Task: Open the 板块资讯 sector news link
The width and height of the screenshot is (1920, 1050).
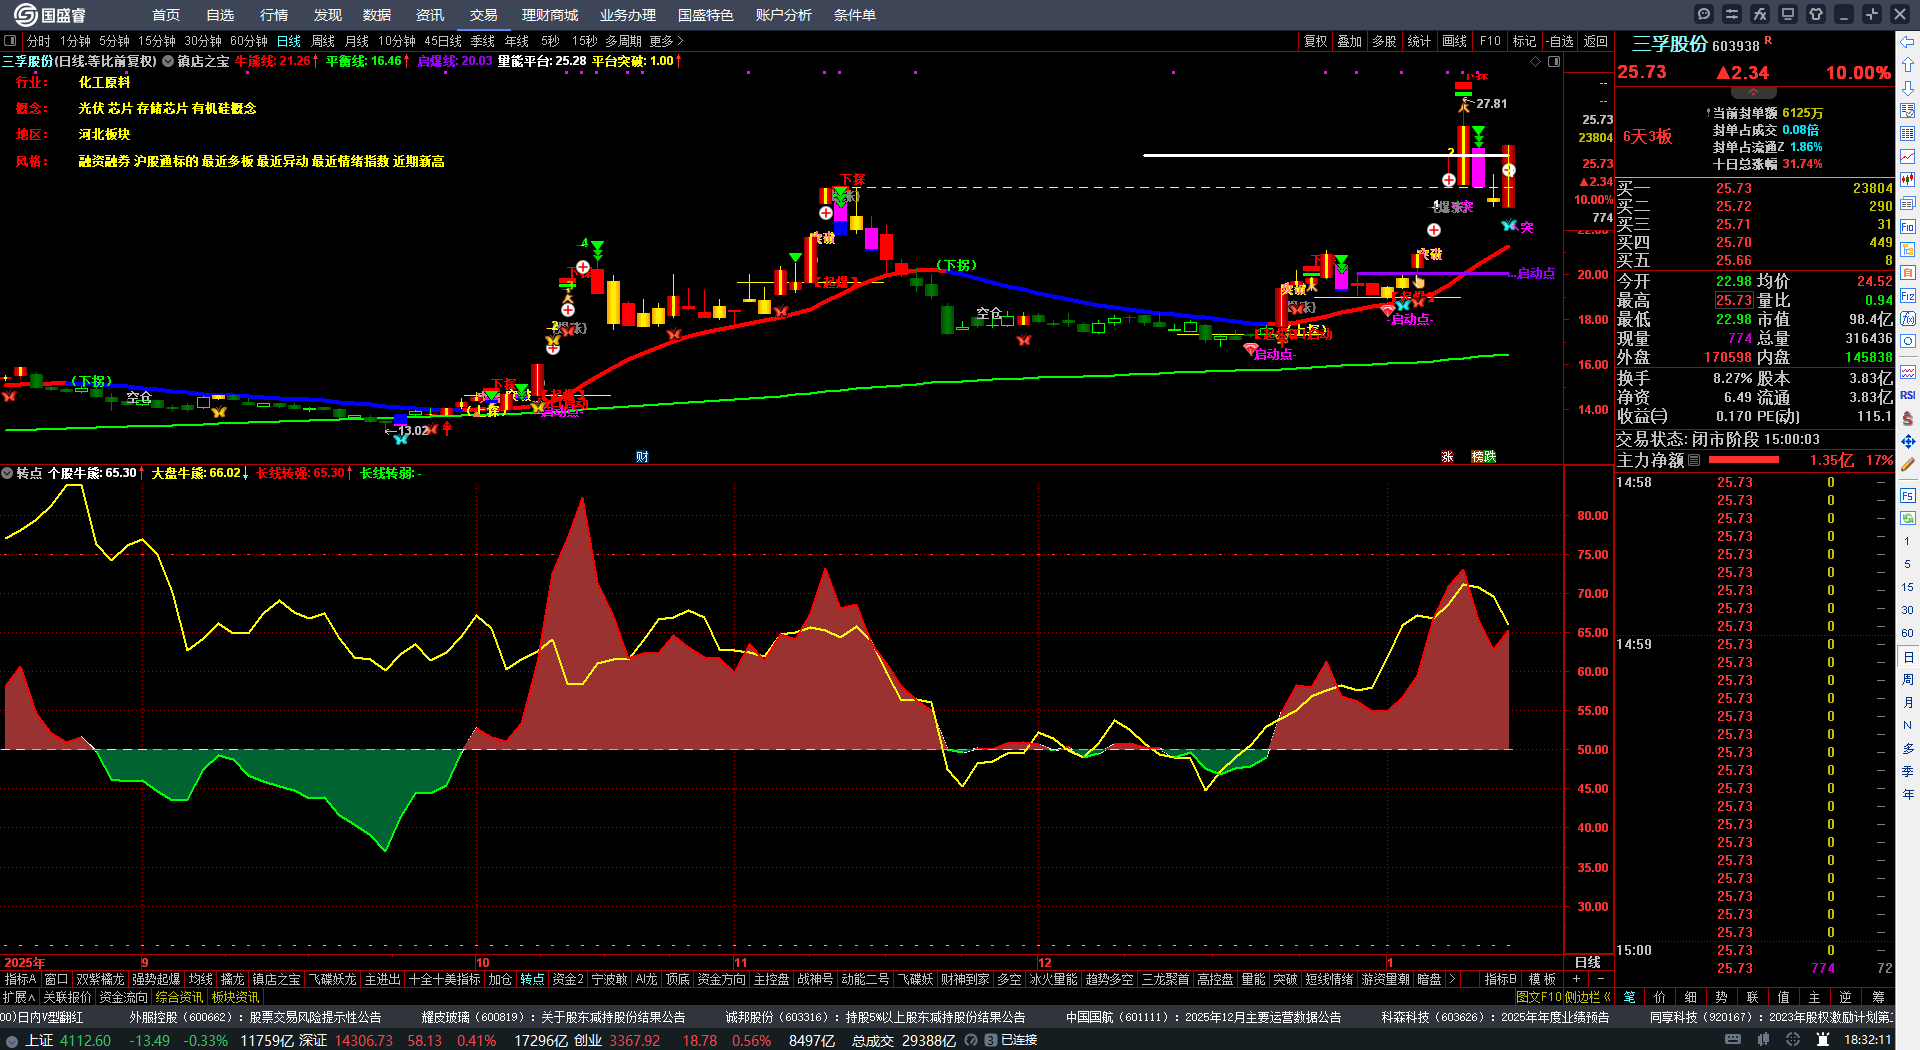Action: click(x=236, y=997)
